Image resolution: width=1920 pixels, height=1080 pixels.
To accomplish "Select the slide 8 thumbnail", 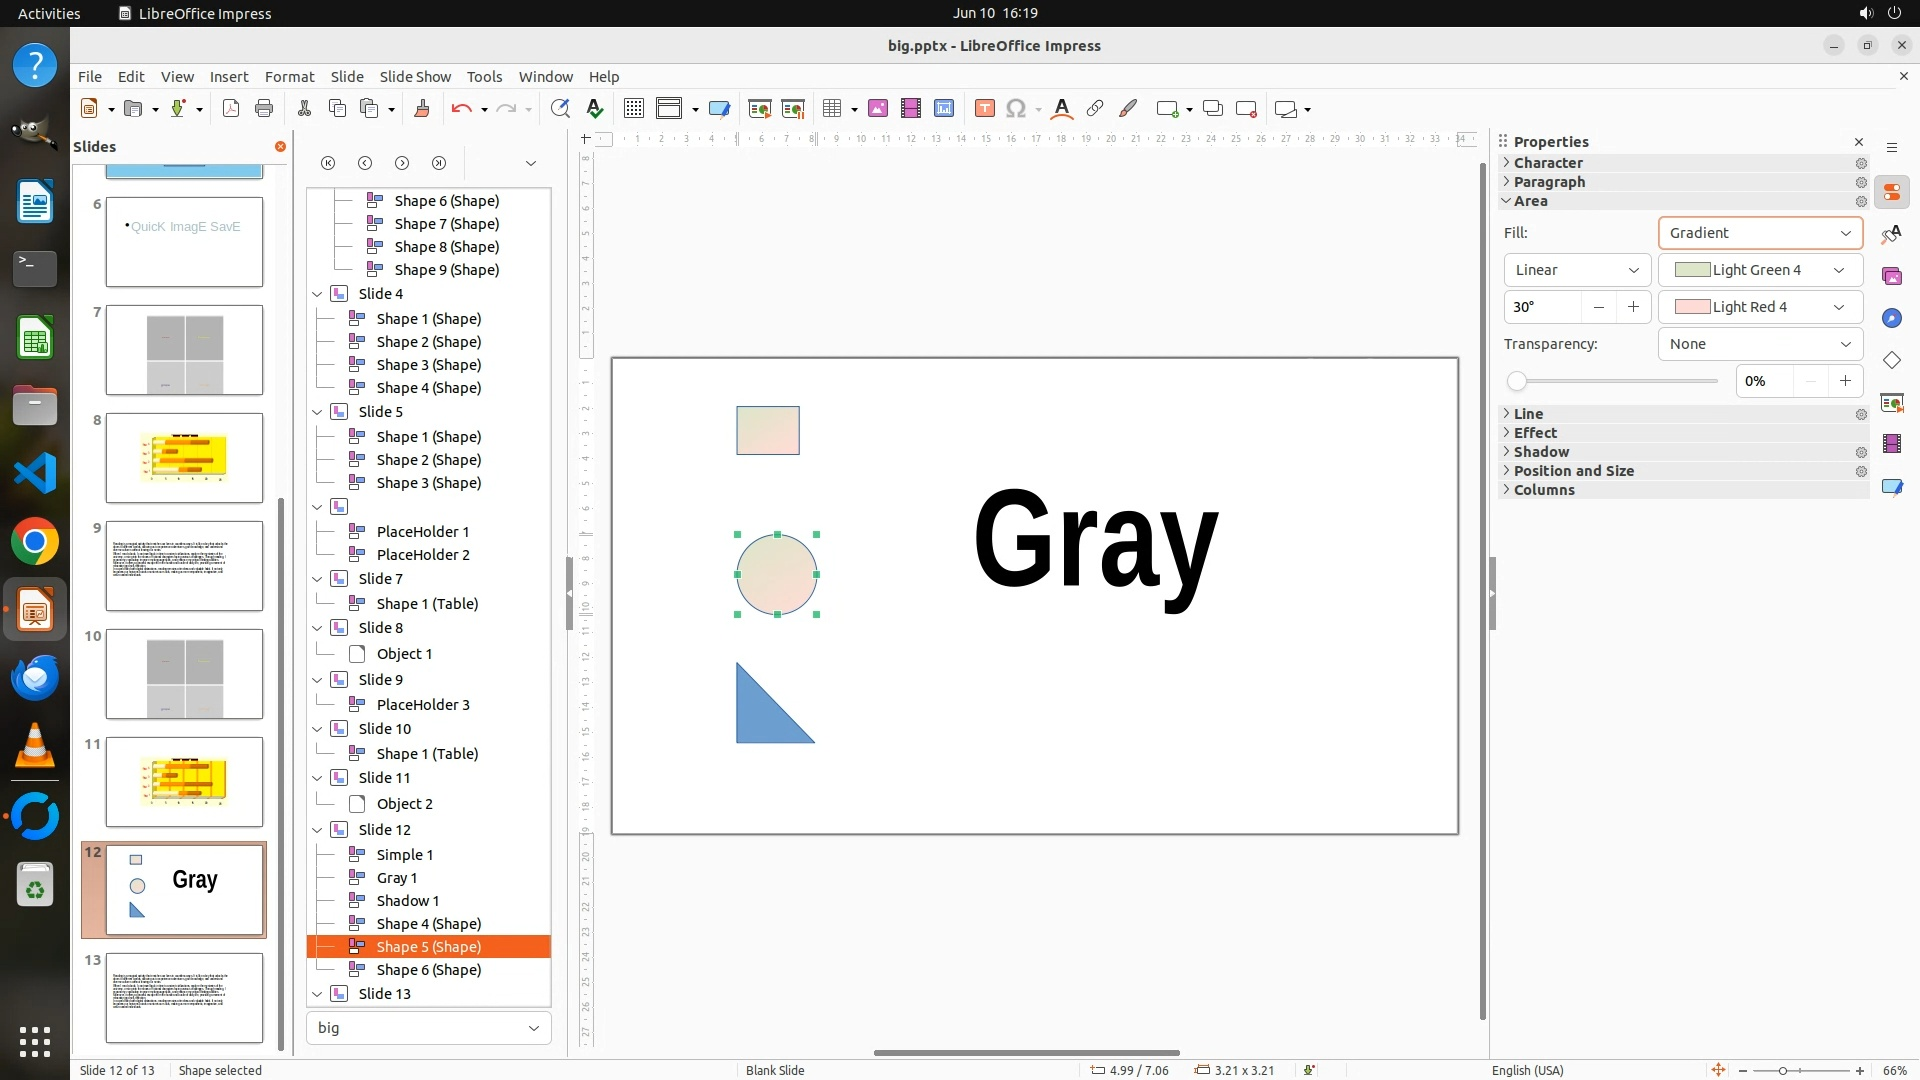I will tap(184, 458).
